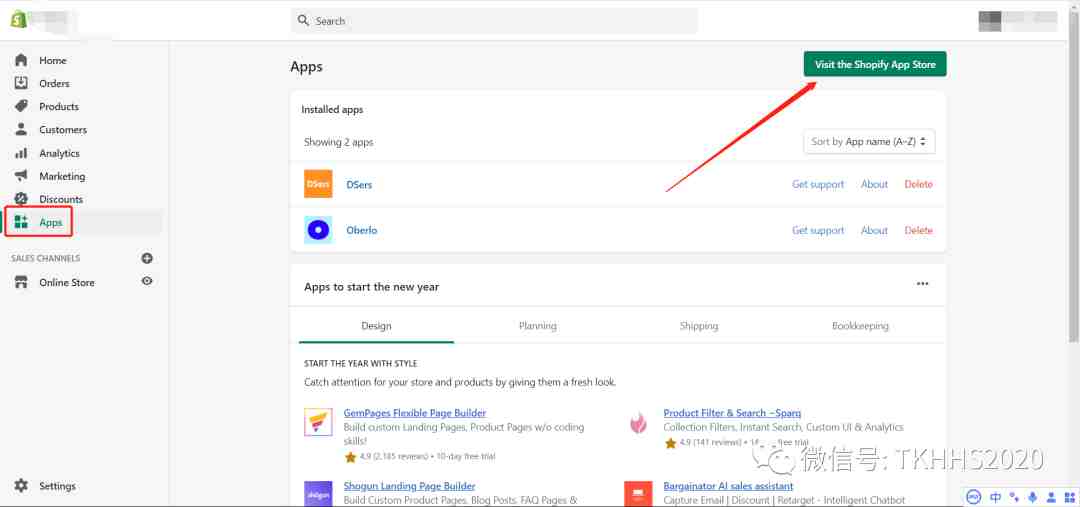This screenshot has width=1080, height=507.
Task: Click Get support for DSers
Action: tap(818, 184)
